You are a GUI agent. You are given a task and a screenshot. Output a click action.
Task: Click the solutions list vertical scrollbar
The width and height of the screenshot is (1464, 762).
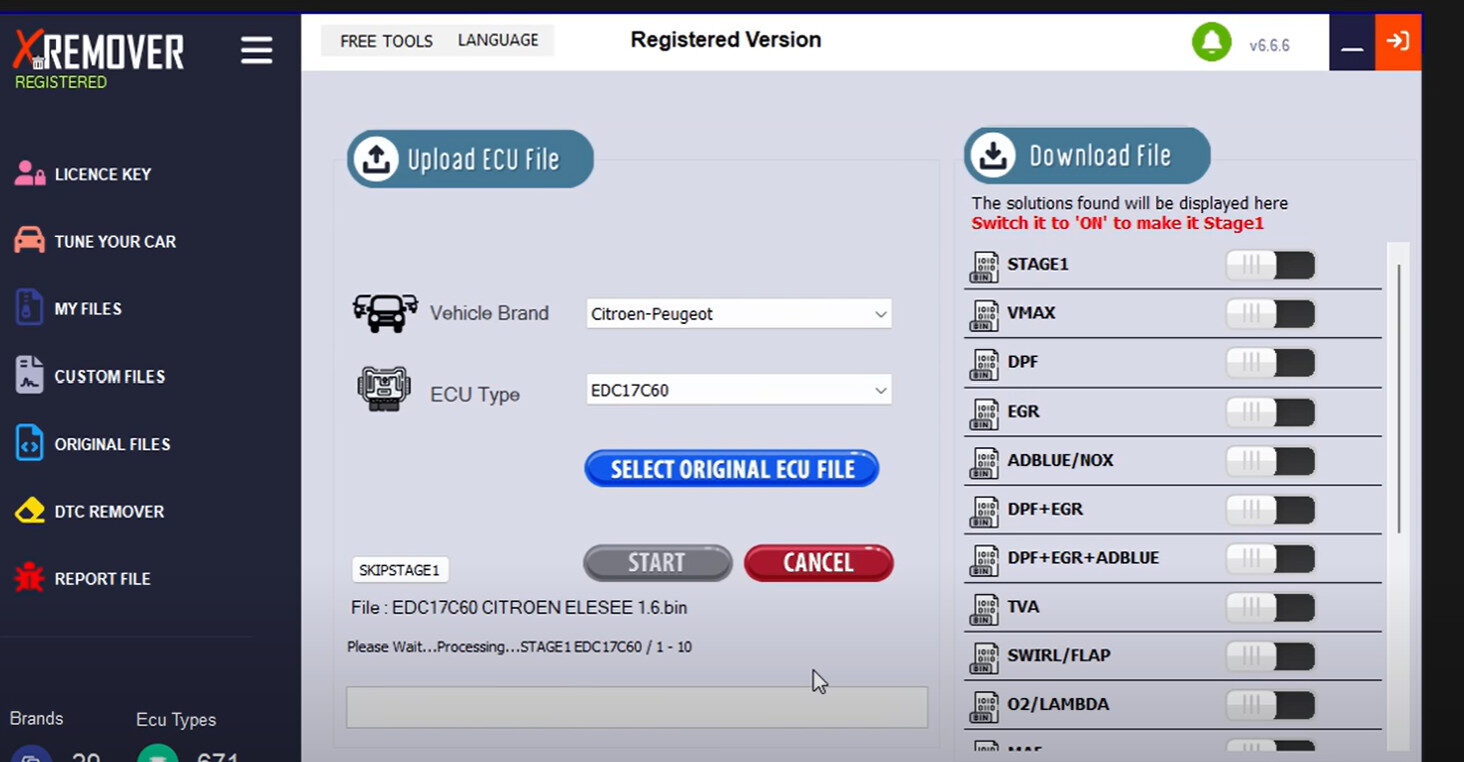click(x=1399, y=398)
